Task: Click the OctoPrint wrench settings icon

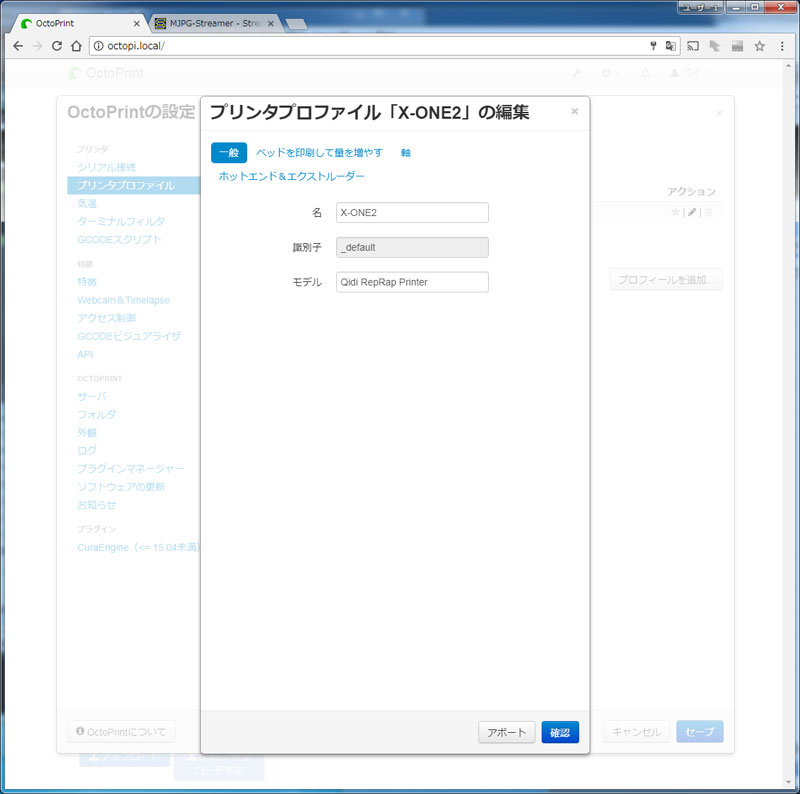Action: (577, 73)
